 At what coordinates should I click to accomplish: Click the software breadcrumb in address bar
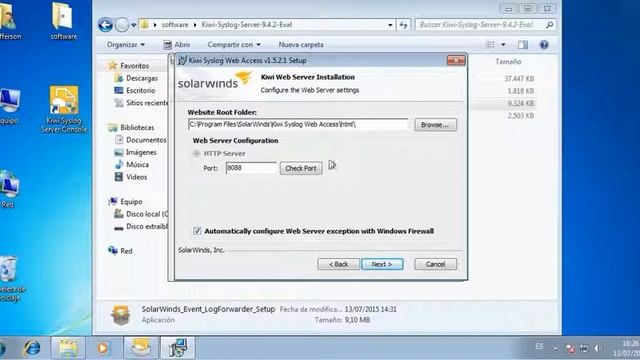[175, 25]
